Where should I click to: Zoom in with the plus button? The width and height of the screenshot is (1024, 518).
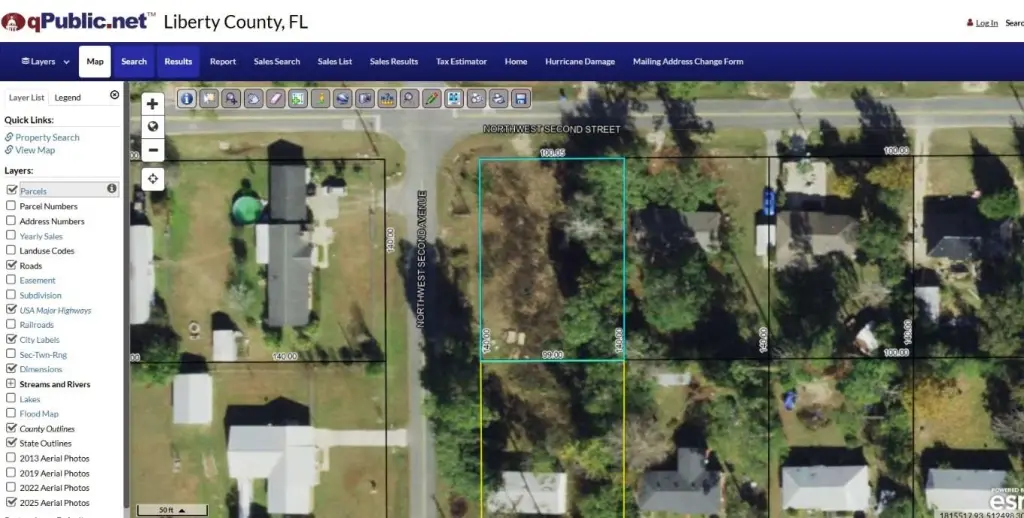click(153, 104)
